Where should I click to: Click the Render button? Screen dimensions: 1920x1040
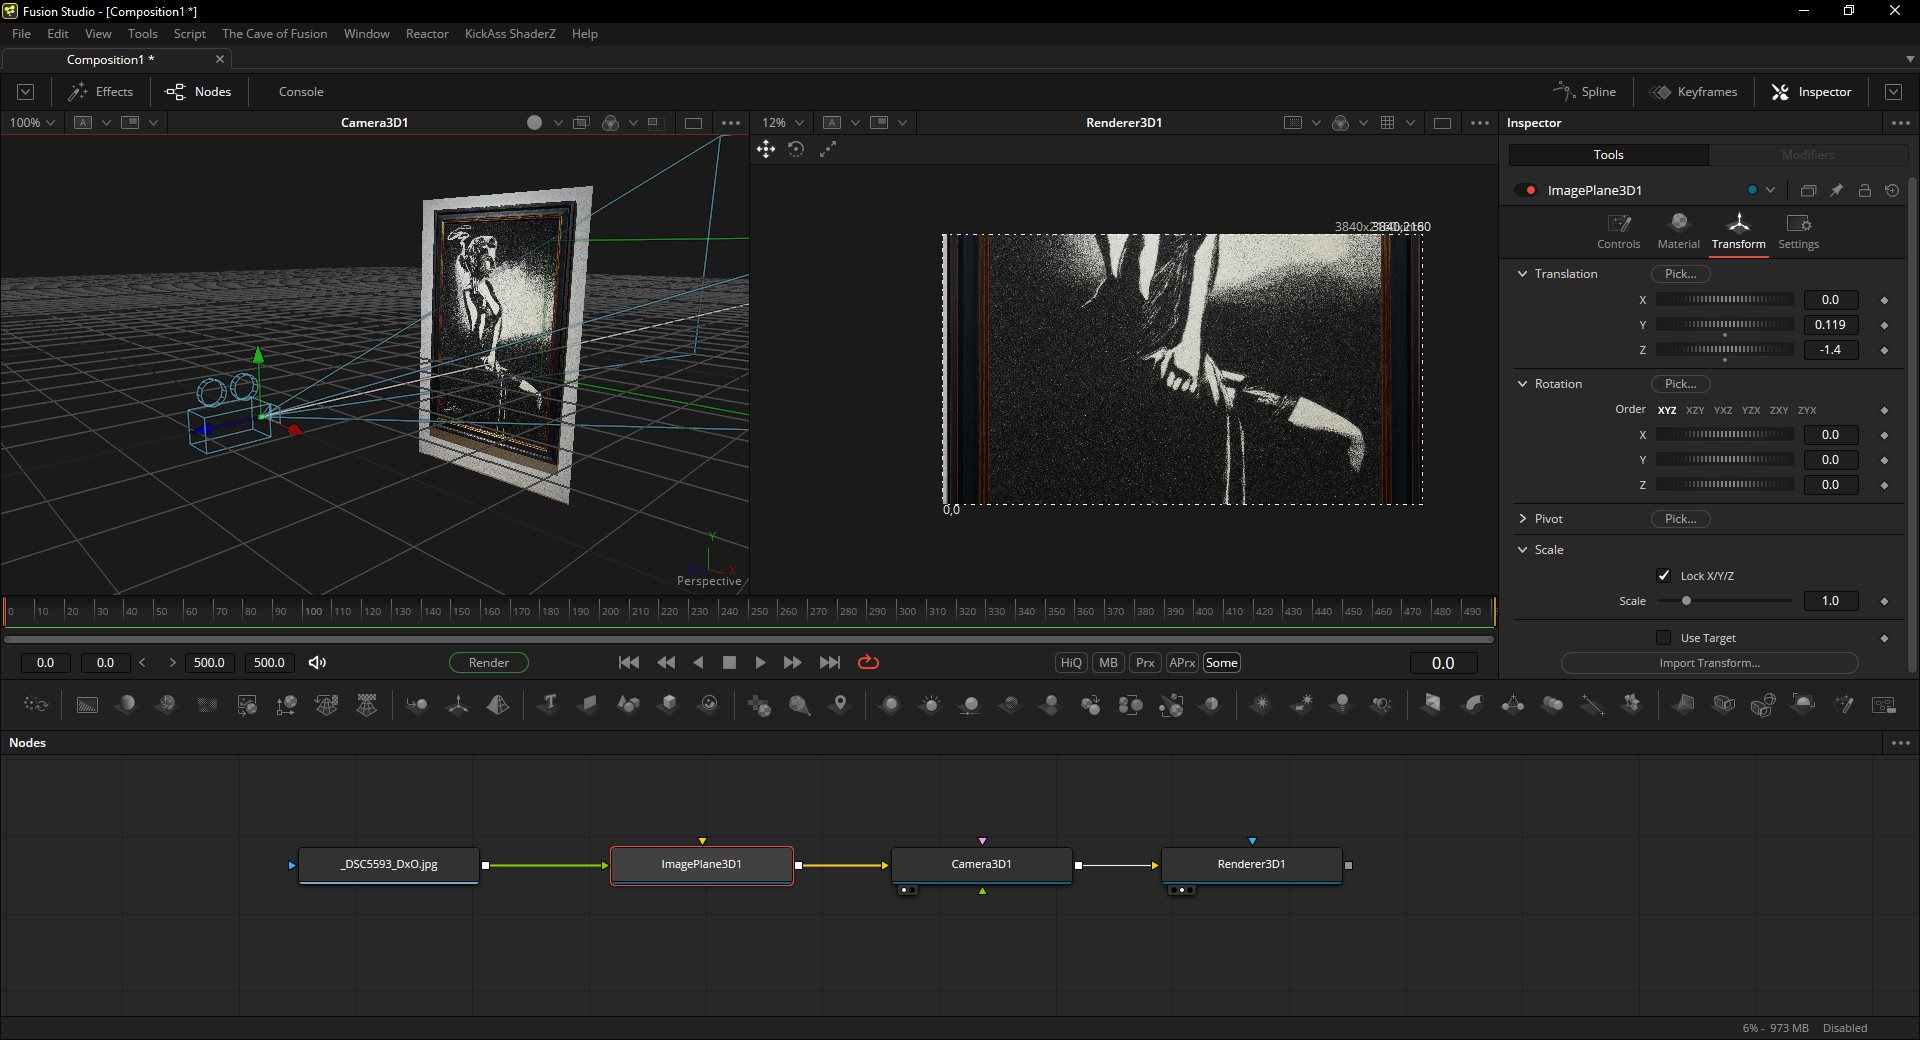pyautogui.click(x=489, y=662)
